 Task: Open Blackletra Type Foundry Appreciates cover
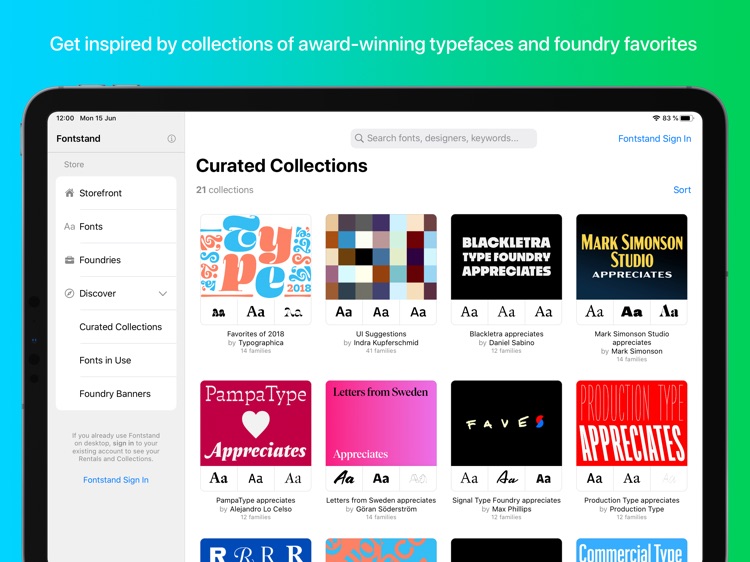click(x=506, y=257)
